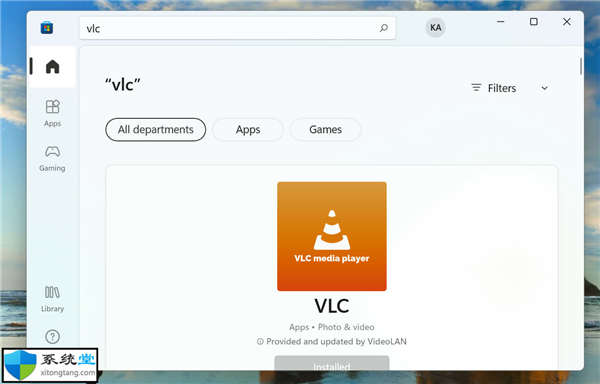Image resolution: width=600 pixels, height=384 pixels.
Task: Click the info icon beside VideoLAN provider
Action: pos(260,342)
